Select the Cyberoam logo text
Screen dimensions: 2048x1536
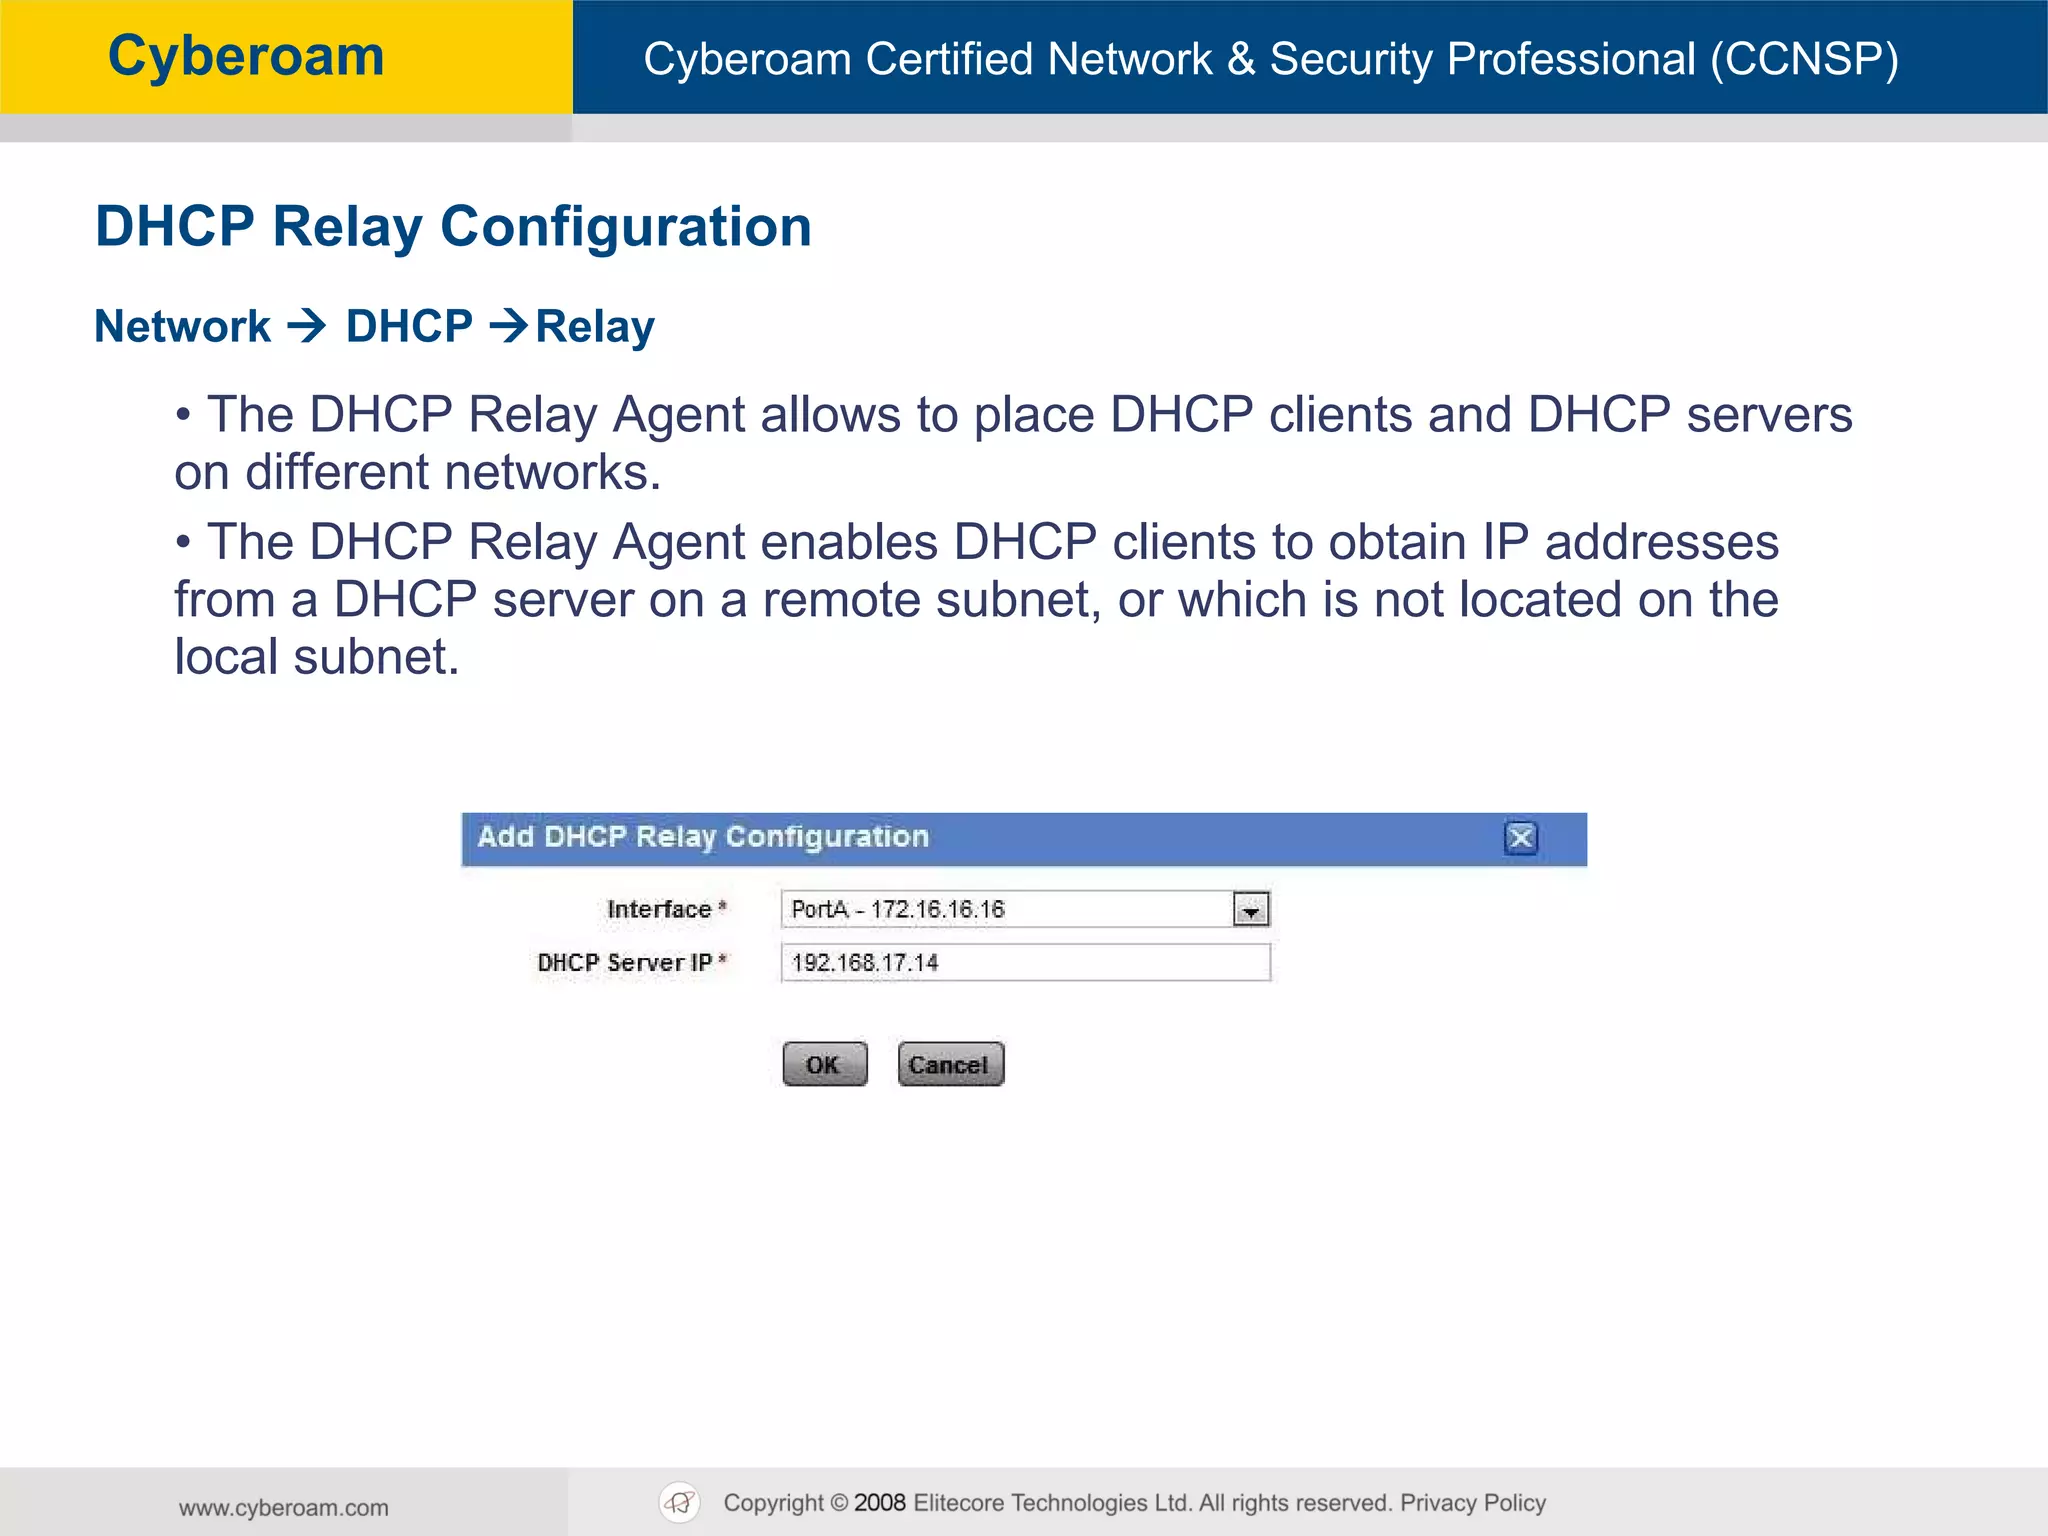246,56
